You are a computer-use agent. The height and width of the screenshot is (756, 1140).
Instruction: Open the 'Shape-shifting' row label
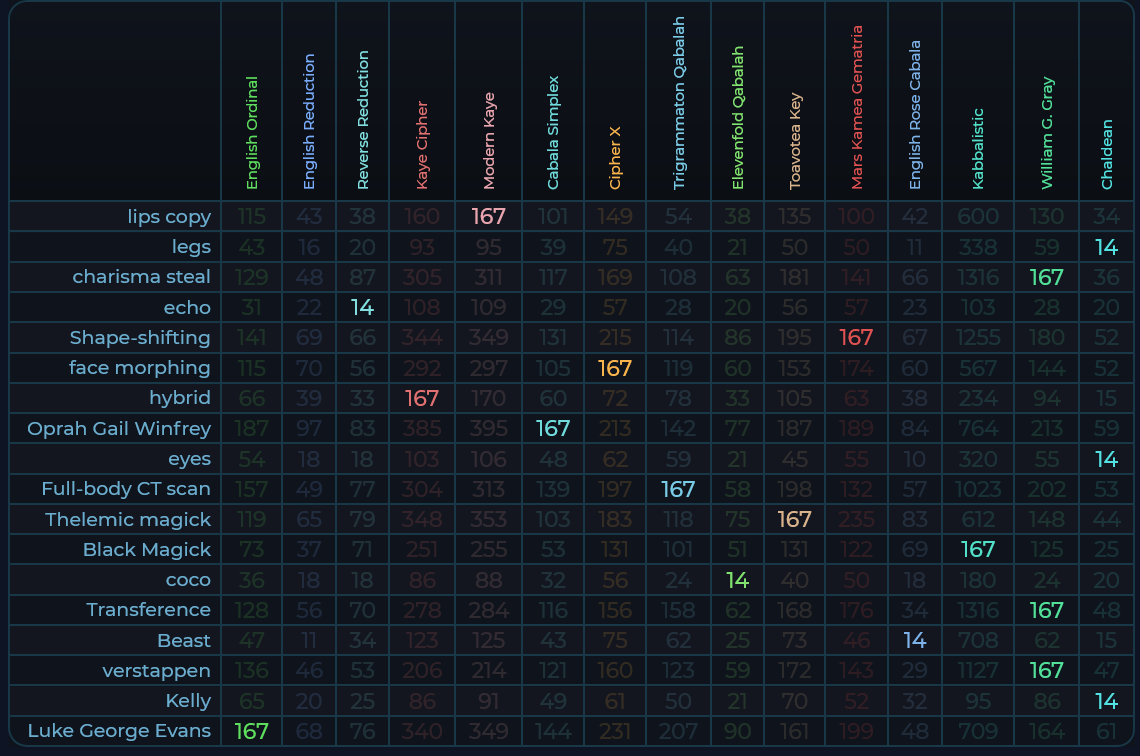(x=140, y=337)
